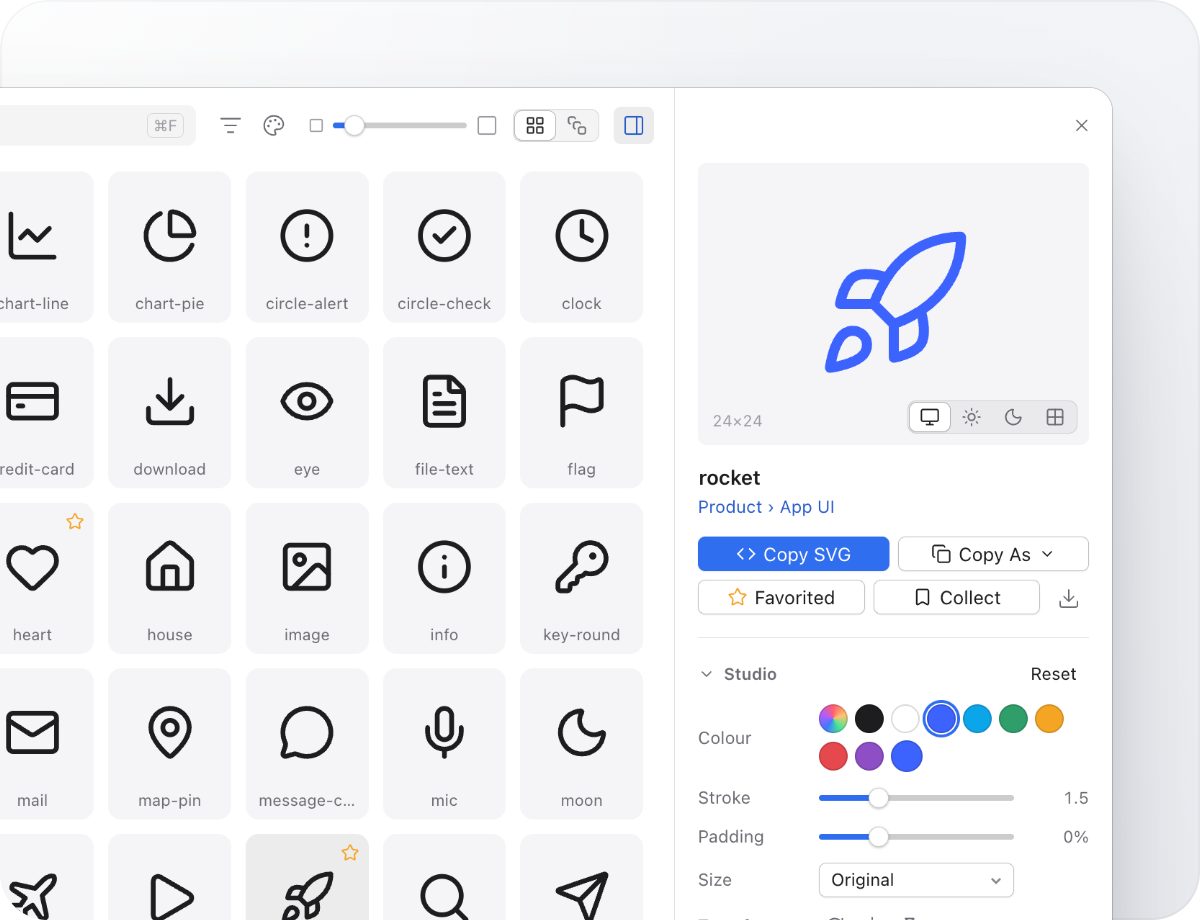Choose the orange colour swatch
This screenshot has height=920, width=1200.
(1049, 718)
